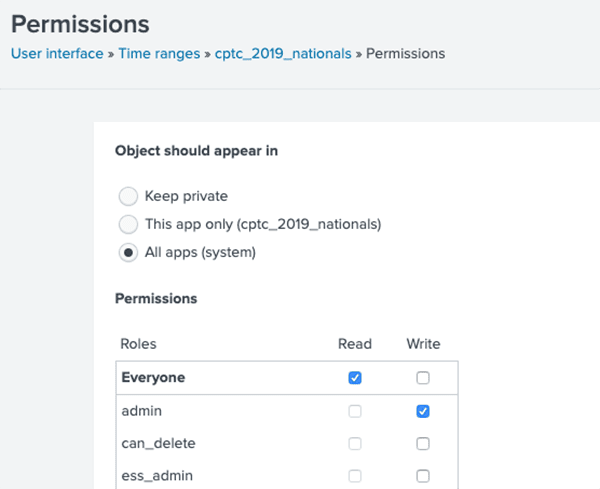
Task: Click the All apps (system) label
Action: pyautogui.click(x=200, y=253)
